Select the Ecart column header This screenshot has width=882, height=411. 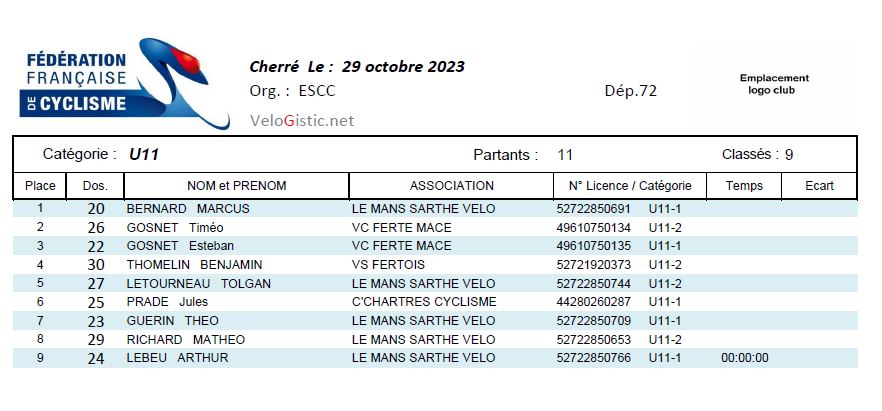[x=819, y=186]
